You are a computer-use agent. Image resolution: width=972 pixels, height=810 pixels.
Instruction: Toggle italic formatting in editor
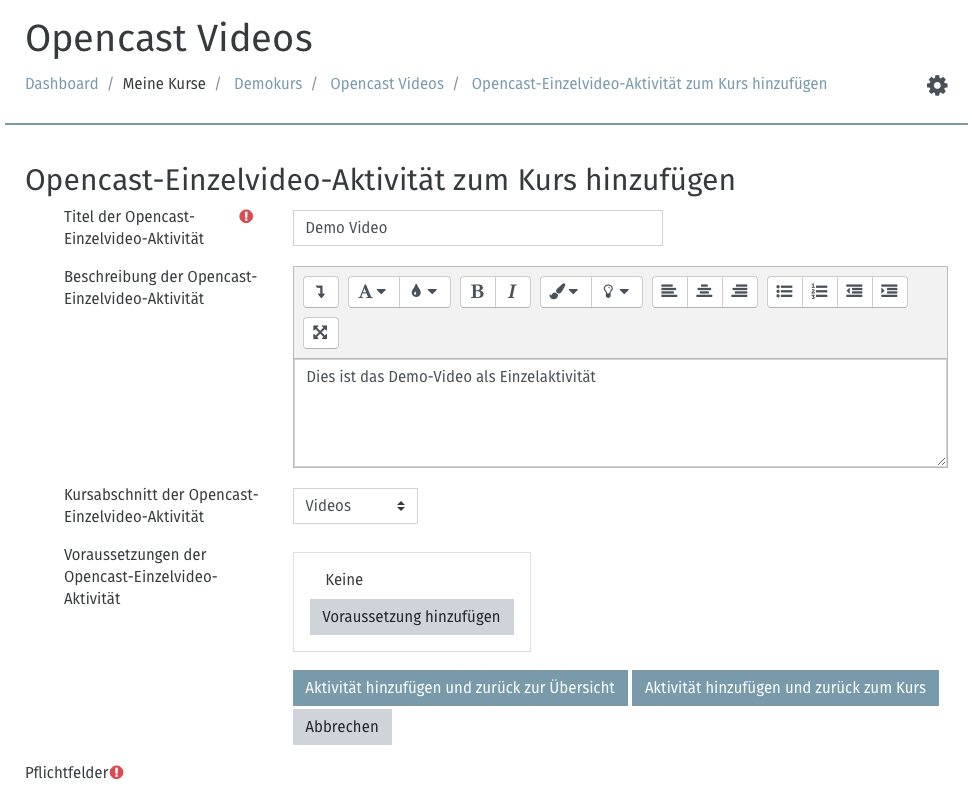coord(513,291)
